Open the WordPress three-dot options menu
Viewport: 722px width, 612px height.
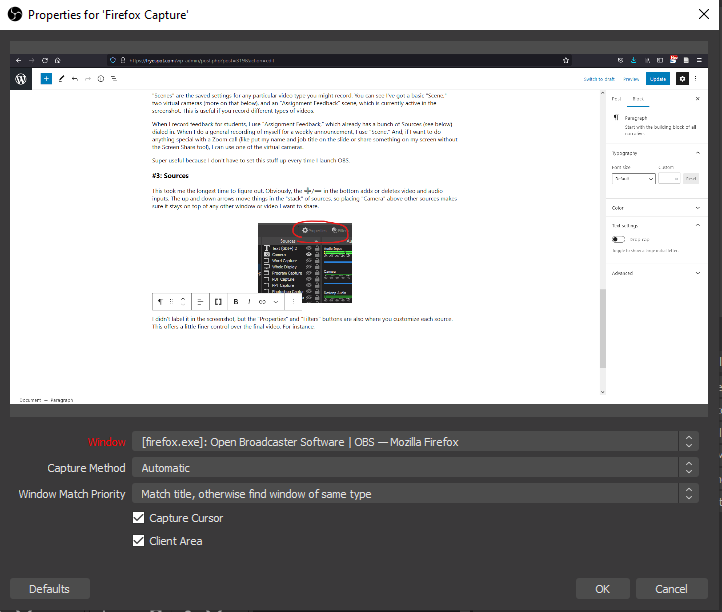(696, 79)
